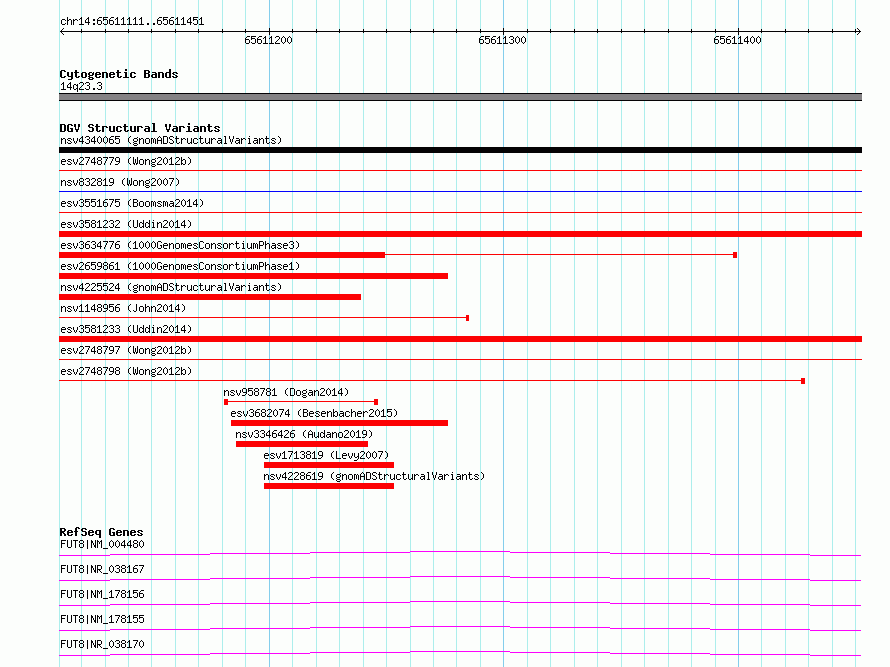Open variant nsv4340065 (gnomADStructuralVariants) label
Image resolution: width=890 pixels, height=667 pixels.
click(171, 140)
